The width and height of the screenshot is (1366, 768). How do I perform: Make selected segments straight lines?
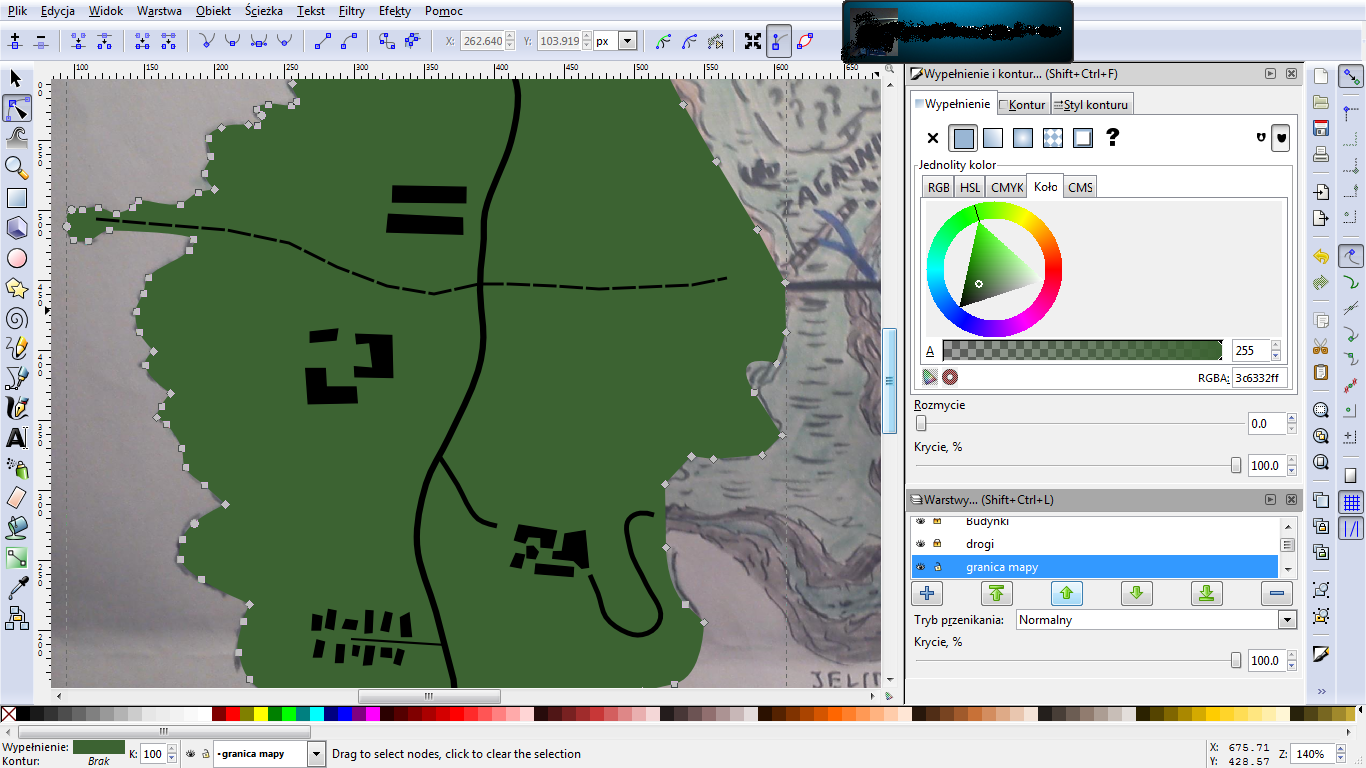click(x=322, y=41)
